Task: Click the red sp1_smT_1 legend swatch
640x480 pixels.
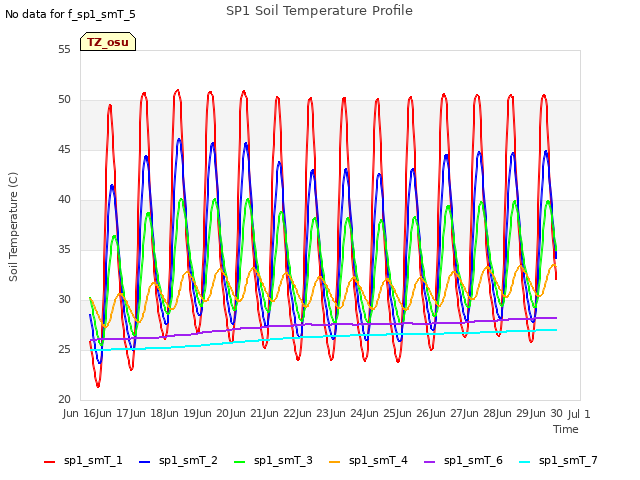Action: coord(49,462)
